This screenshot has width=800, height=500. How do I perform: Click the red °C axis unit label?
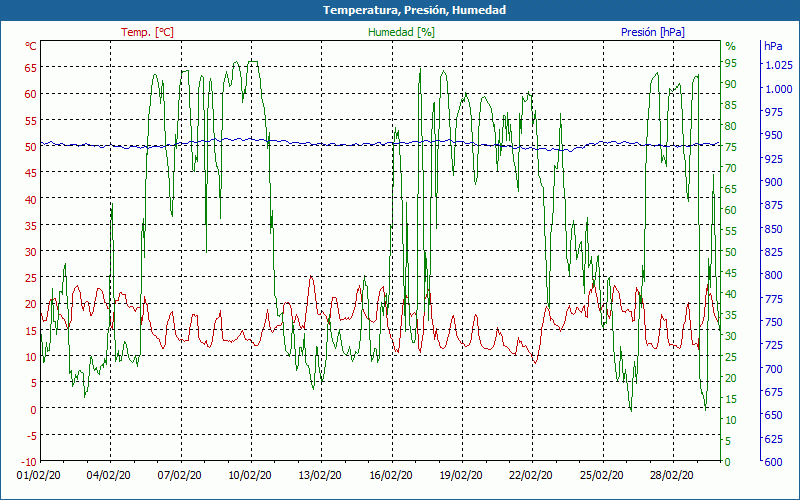click(x=31, y=46)
